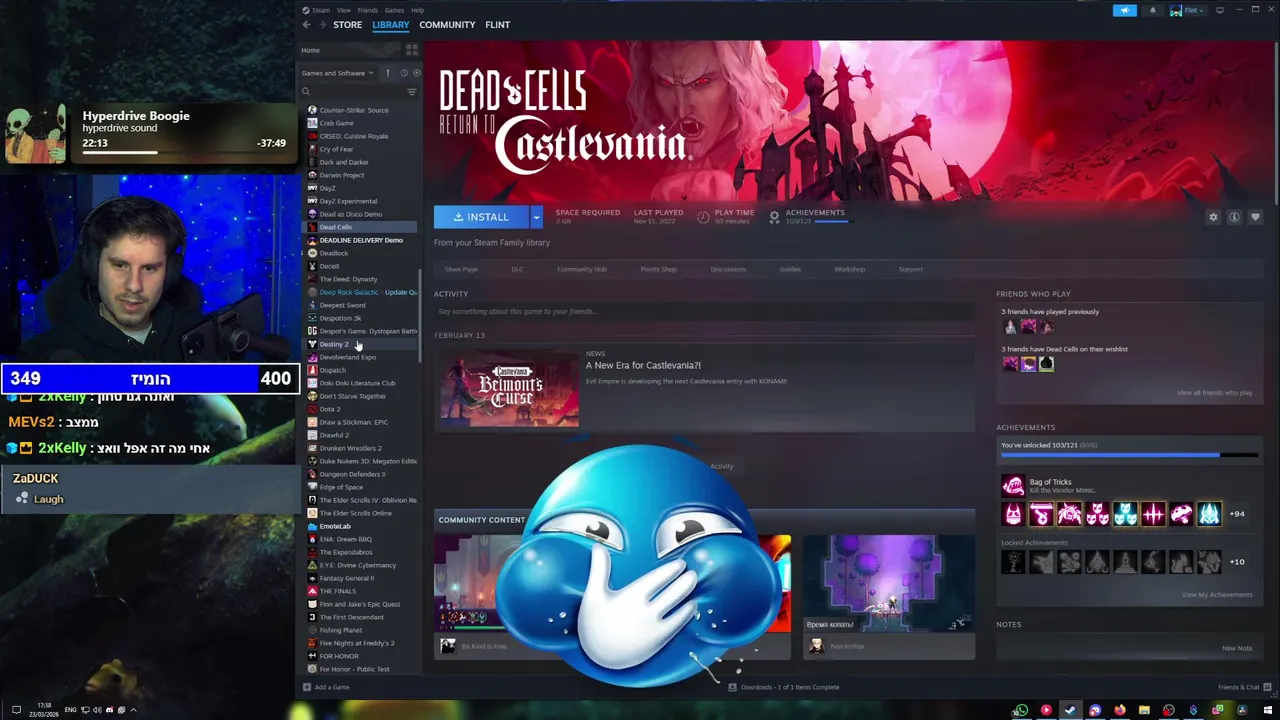The height and width of the screenshot is (720, 1280).
Task: Open the Downloads icon in bottom bar
Action: pos(733,687)
